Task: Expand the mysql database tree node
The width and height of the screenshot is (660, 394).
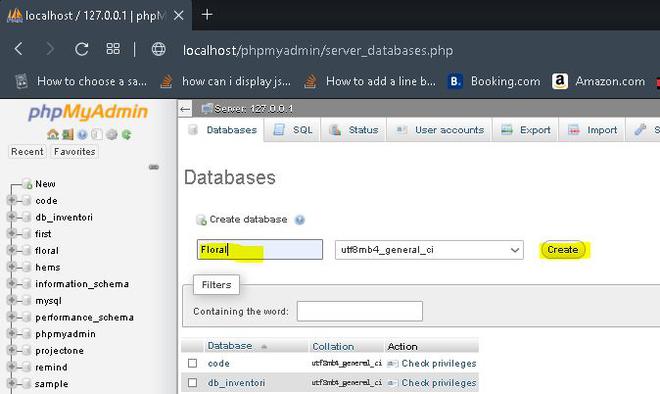Action: (12, 300)
